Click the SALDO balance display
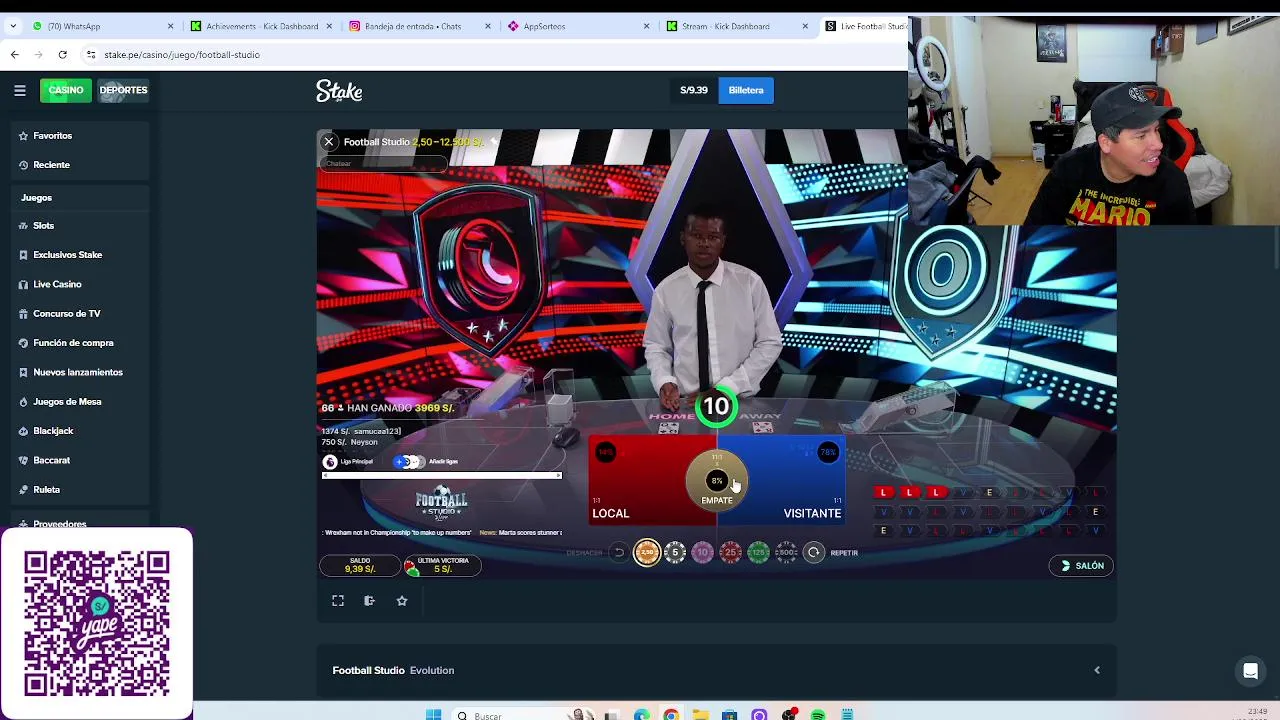This screenshot has height=720, width=1280. pyautogui.click(x=360, y=565)
